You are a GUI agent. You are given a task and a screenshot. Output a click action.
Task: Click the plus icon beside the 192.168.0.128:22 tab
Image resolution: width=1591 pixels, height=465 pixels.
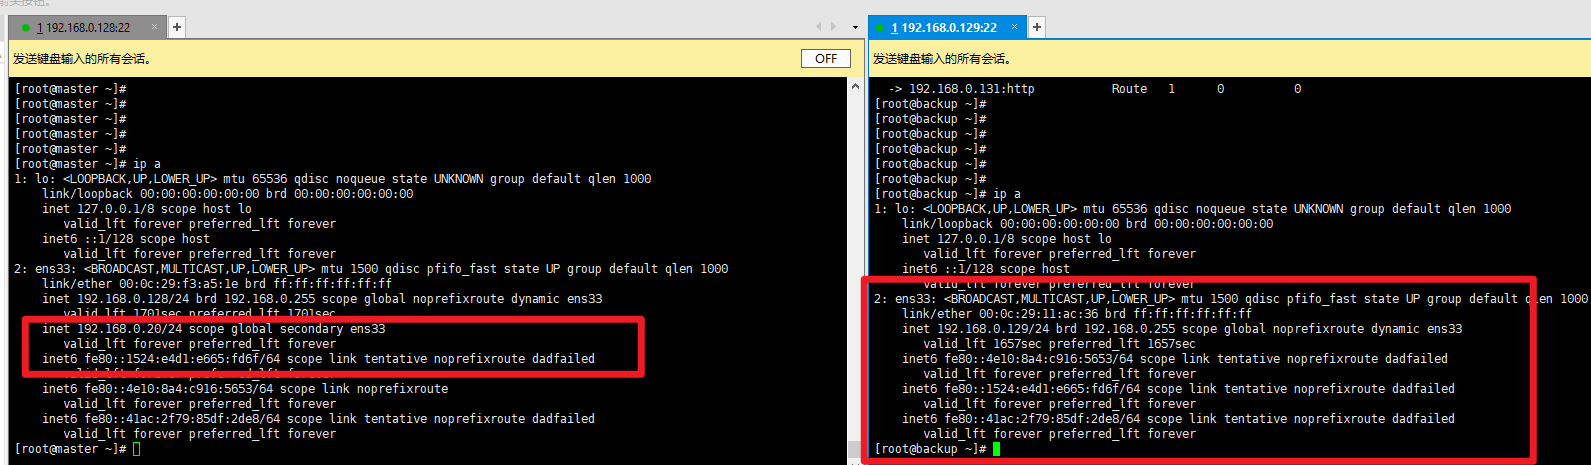point(177,27)
